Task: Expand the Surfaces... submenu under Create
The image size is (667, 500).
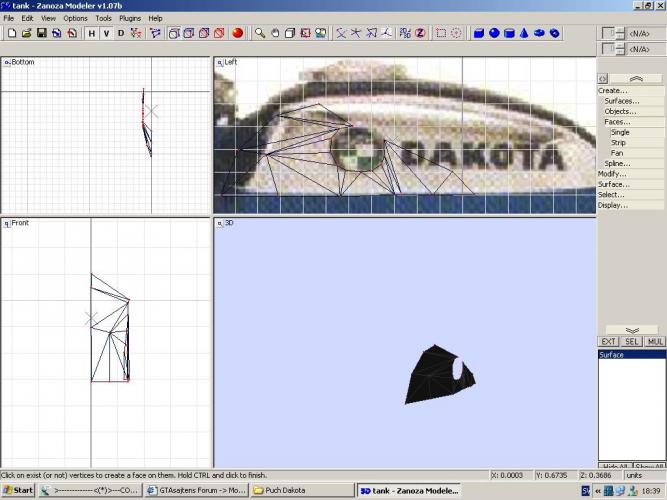Action: click(621, 101)
